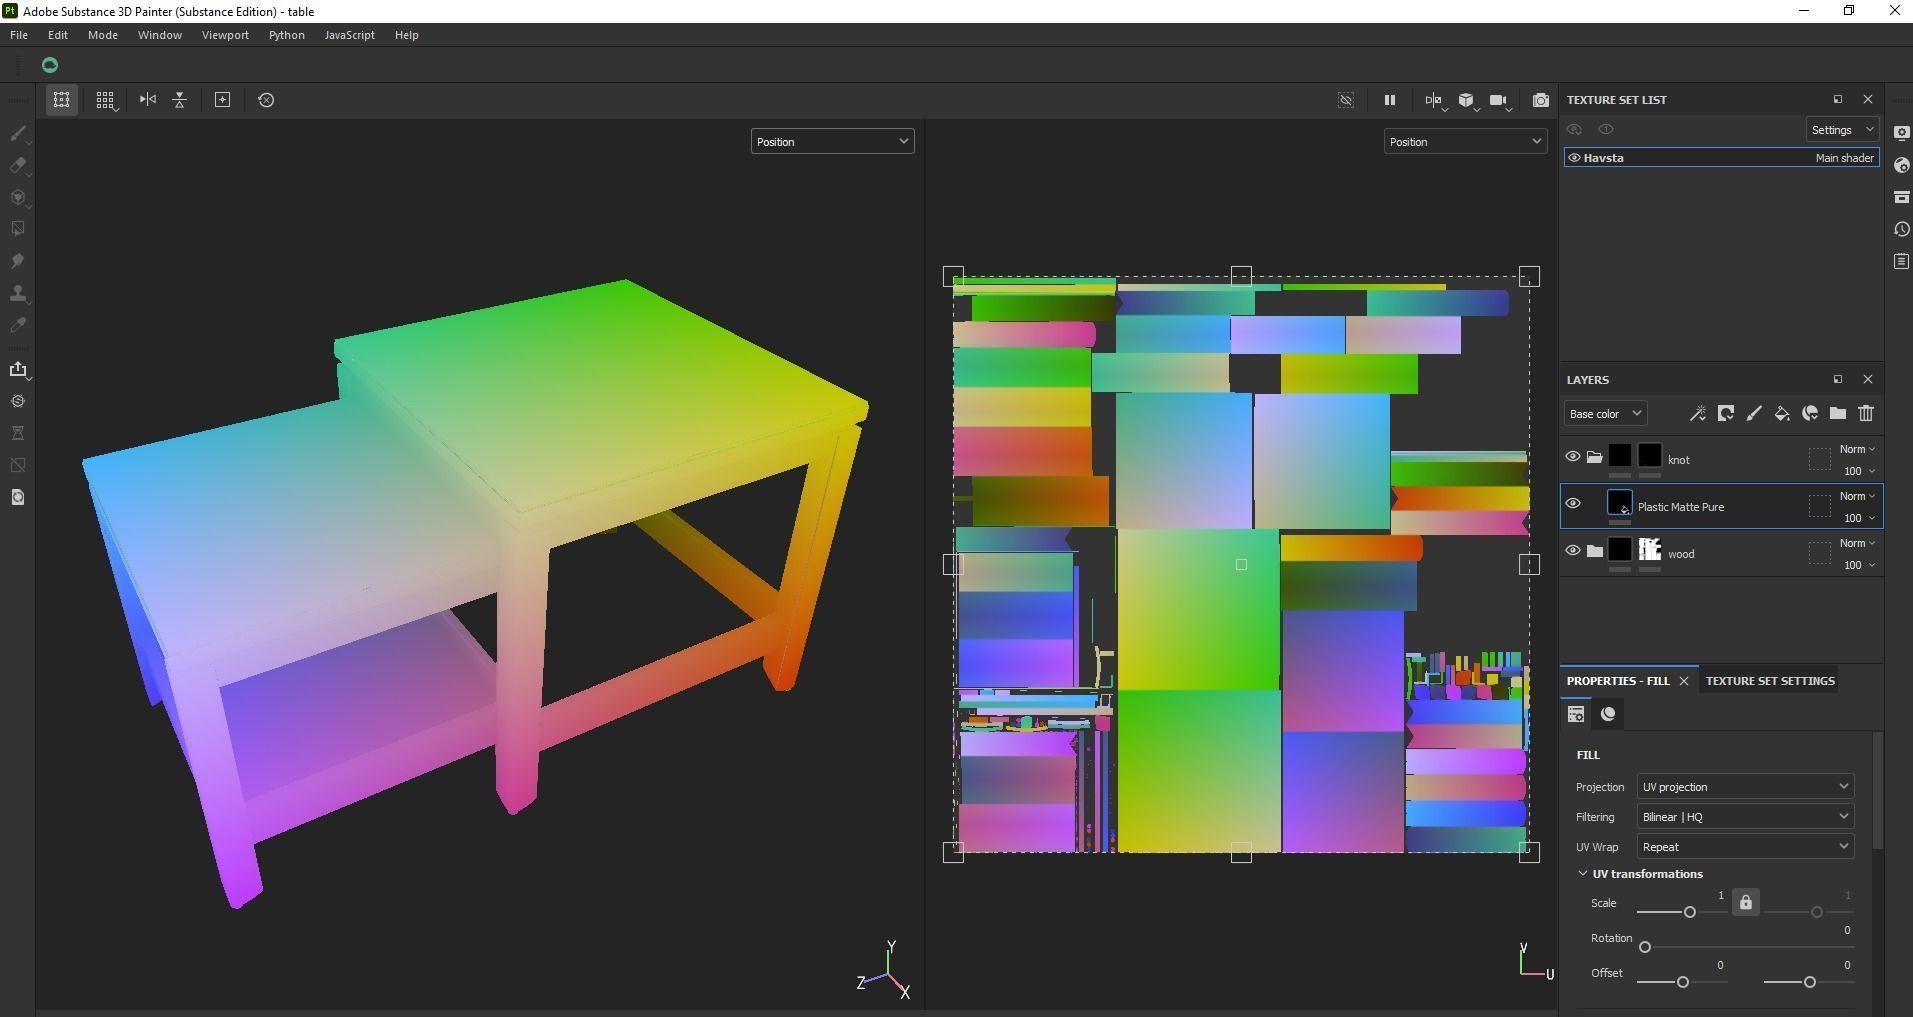Screen dimensions: 1913x1017
Task: Select the Eraser tool
Action: coord(18,165)
